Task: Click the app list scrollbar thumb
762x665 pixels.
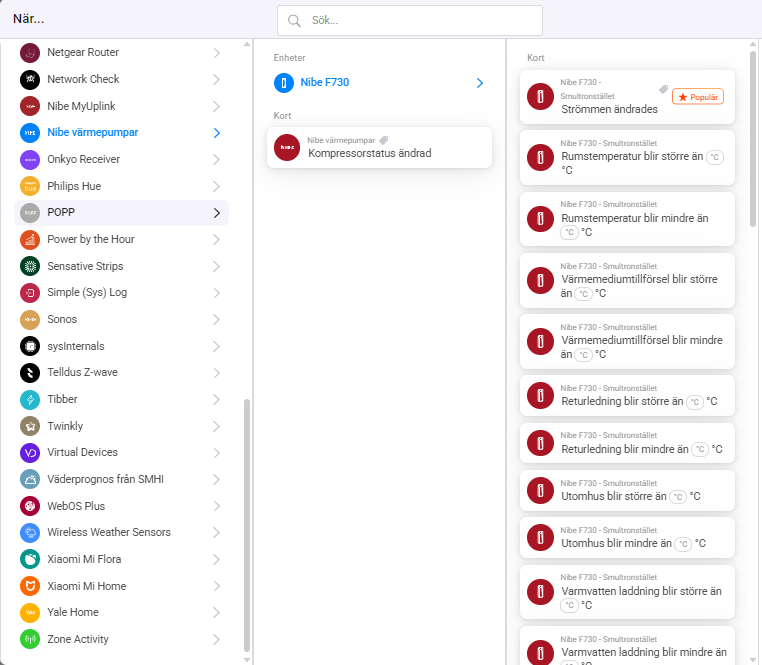Action: coord(247,525)
